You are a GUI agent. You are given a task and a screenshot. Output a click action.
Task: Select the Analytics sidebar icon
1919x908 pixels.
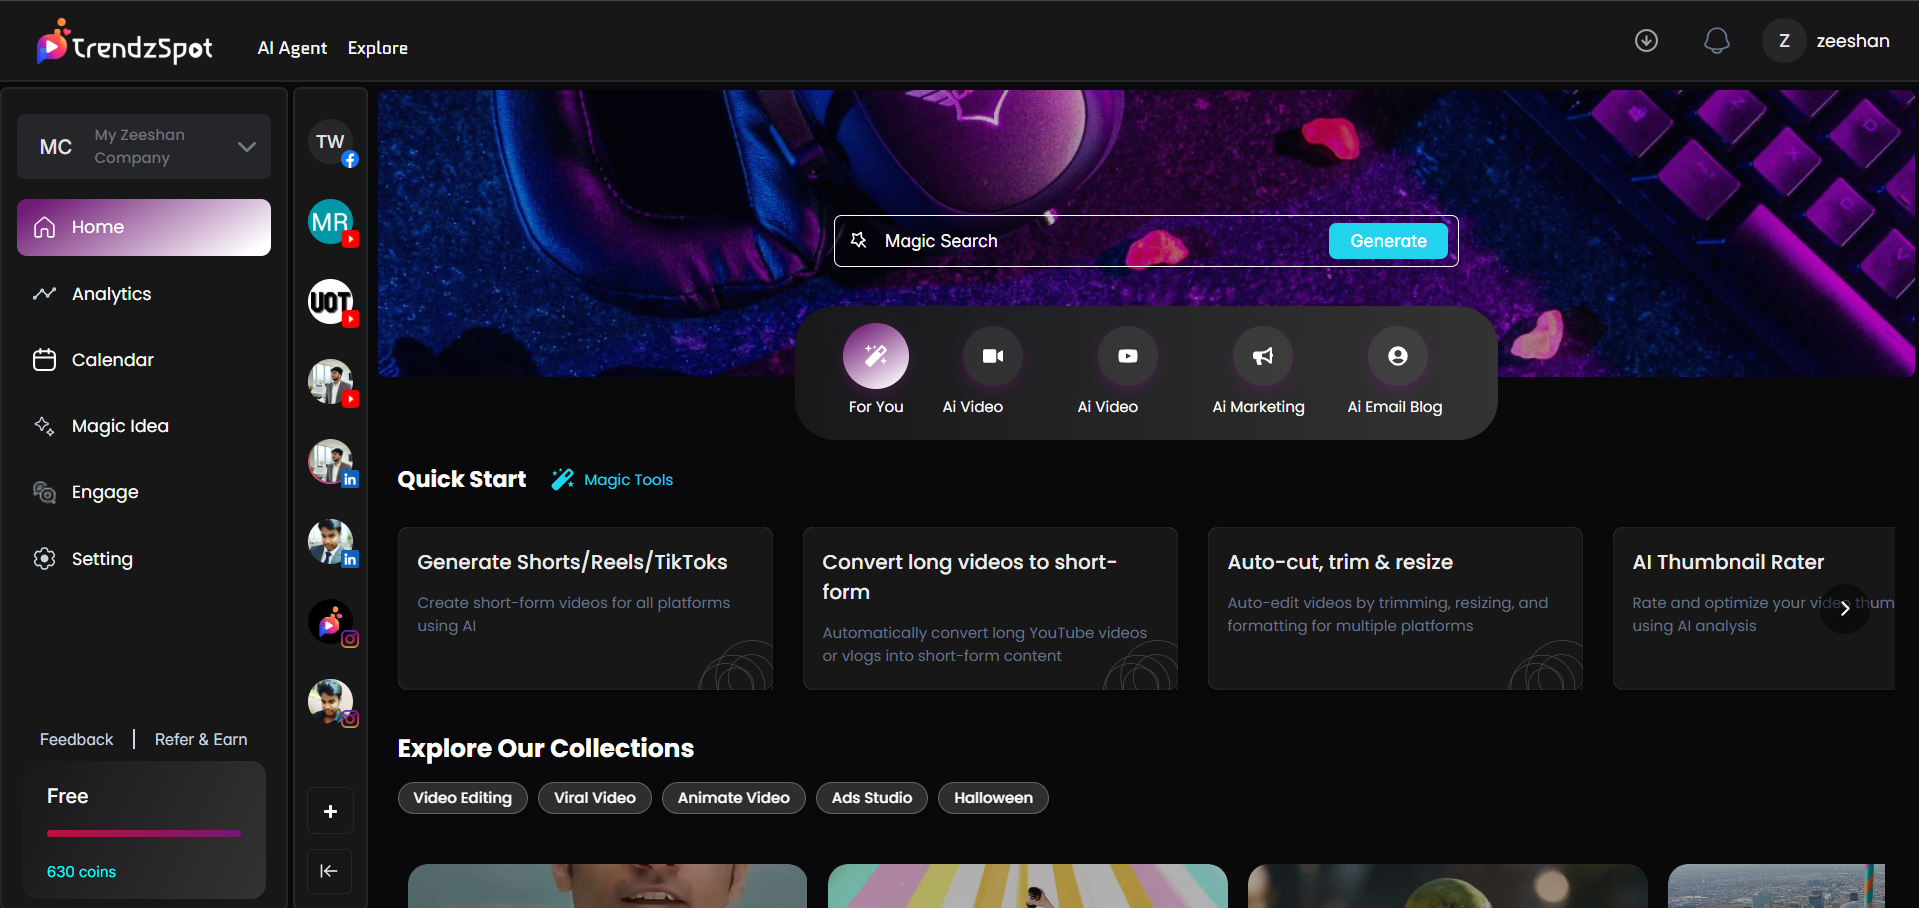tap(45, 293)
